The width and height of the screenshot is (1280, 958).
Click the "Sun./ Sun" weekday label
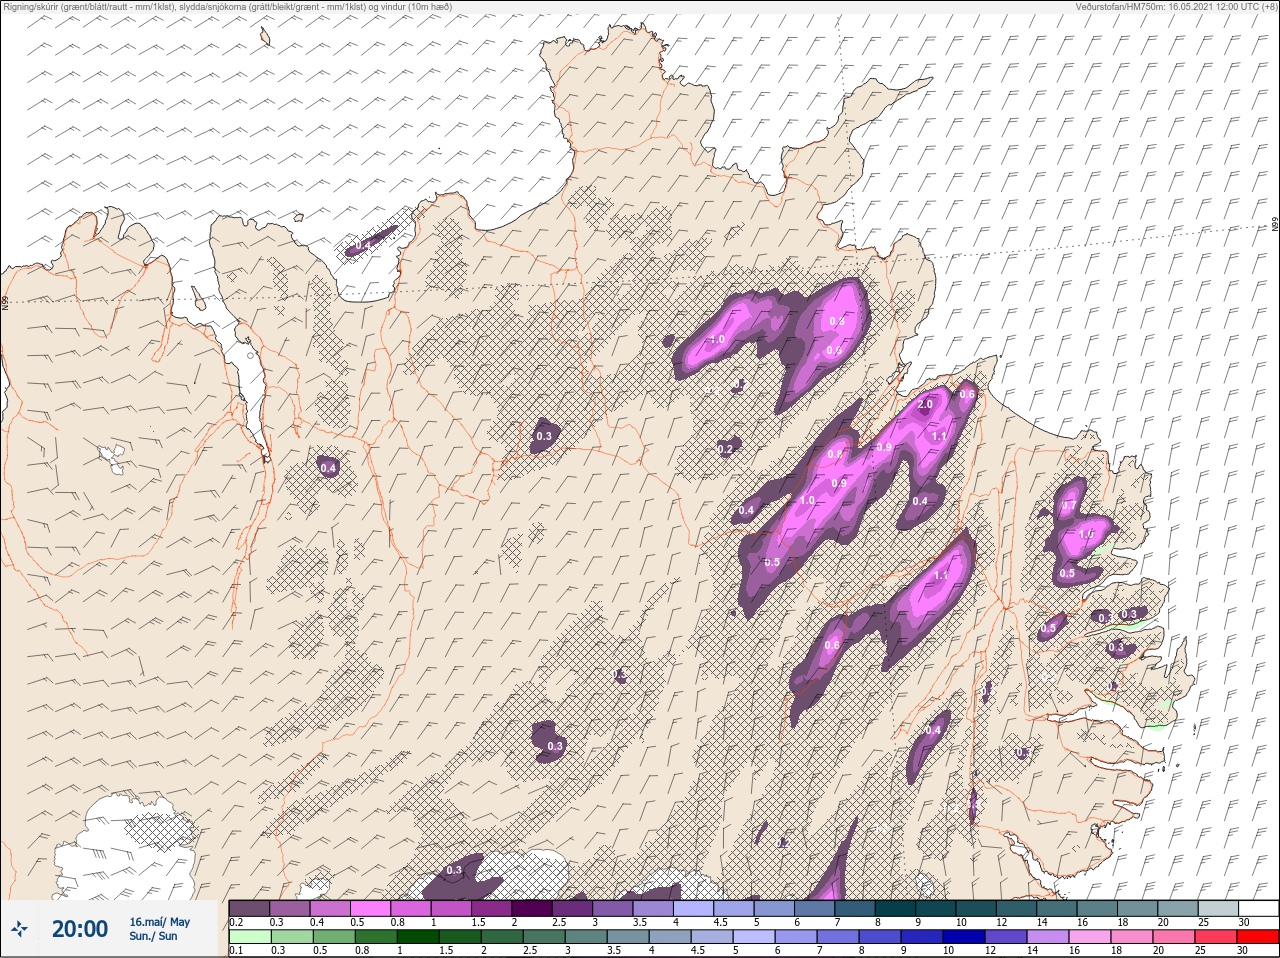tap(153, 936)
